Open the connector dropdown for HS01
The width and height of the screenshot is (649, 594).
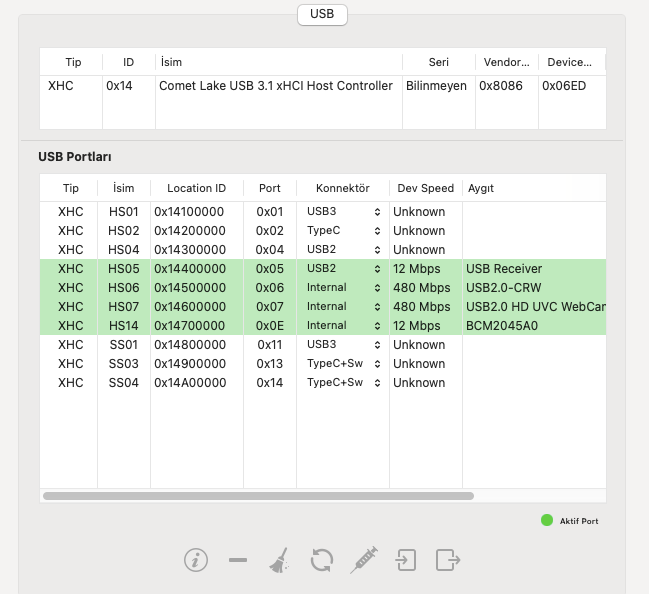[x=343, y=212]
